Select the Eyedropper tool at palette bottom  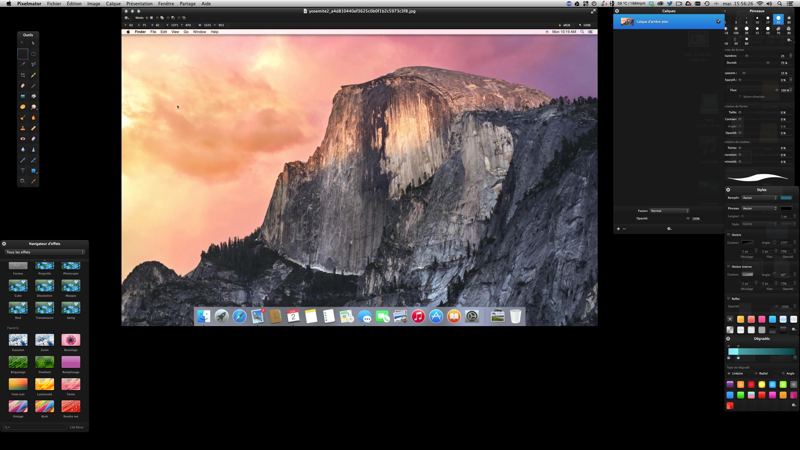34,181
